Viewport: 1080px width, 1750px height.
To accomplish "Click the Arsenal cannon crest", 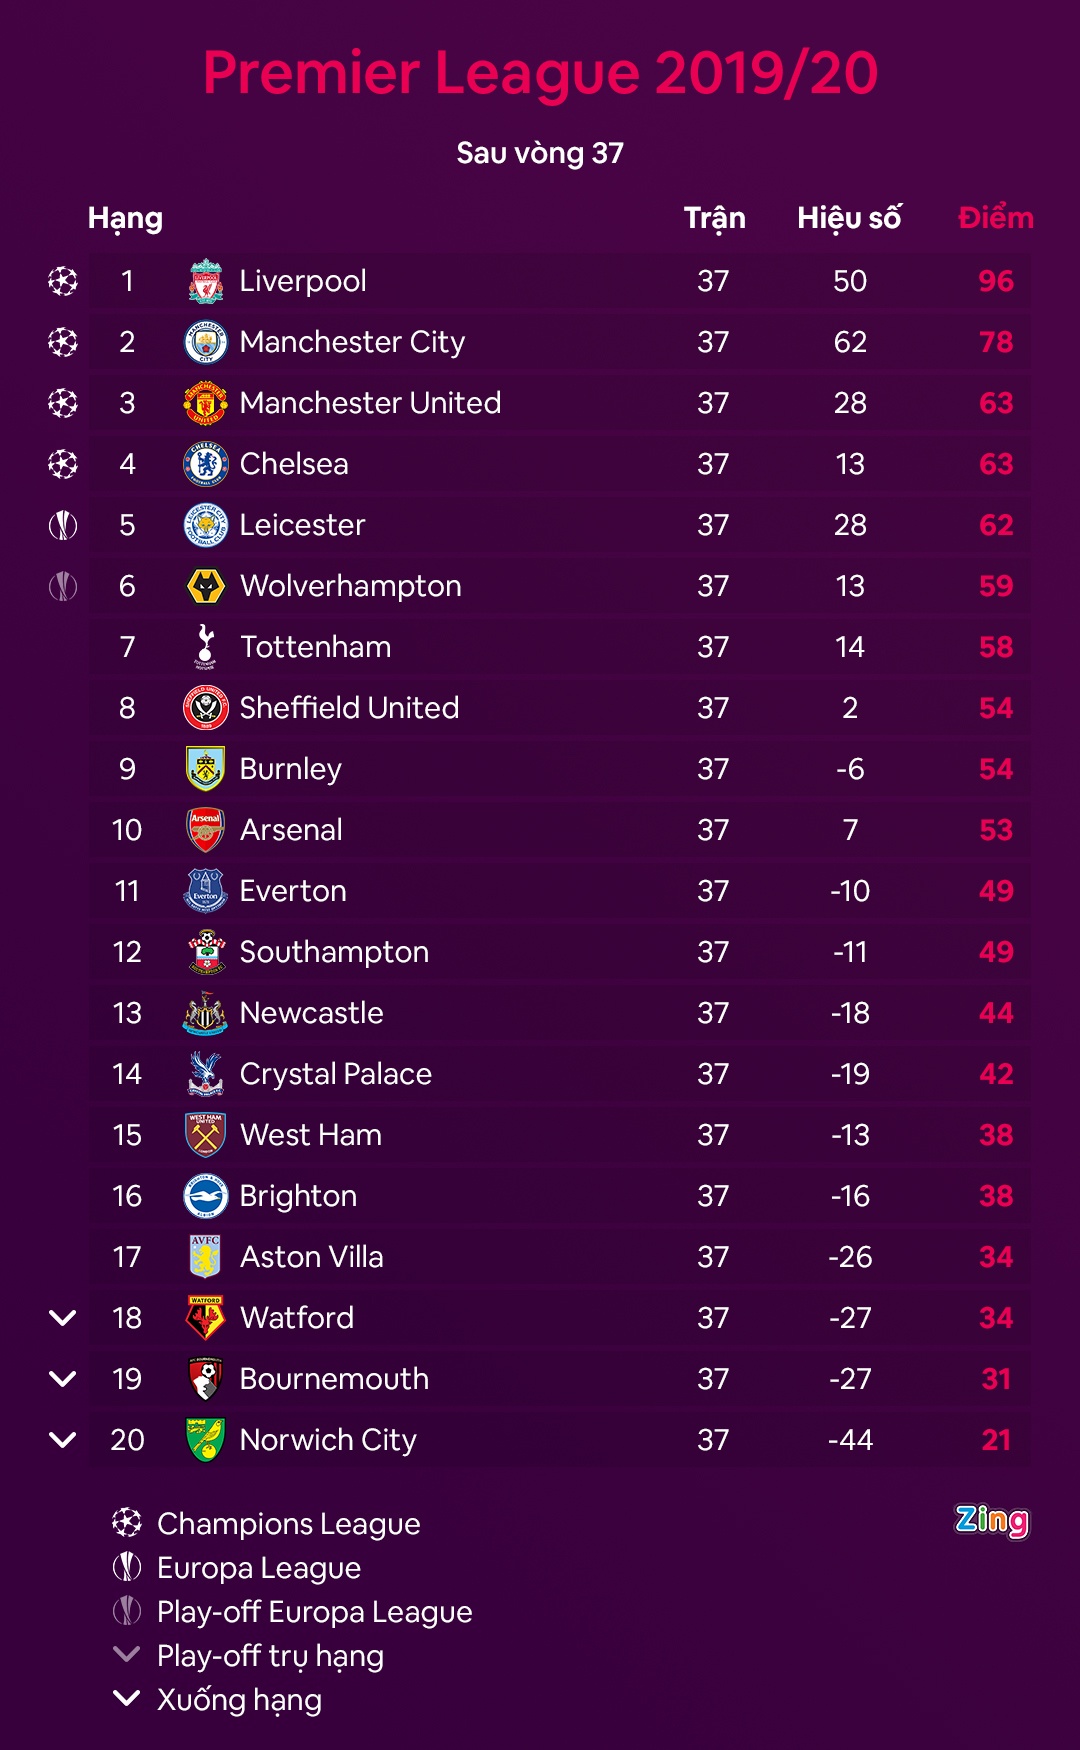I will tap(206, 830).
